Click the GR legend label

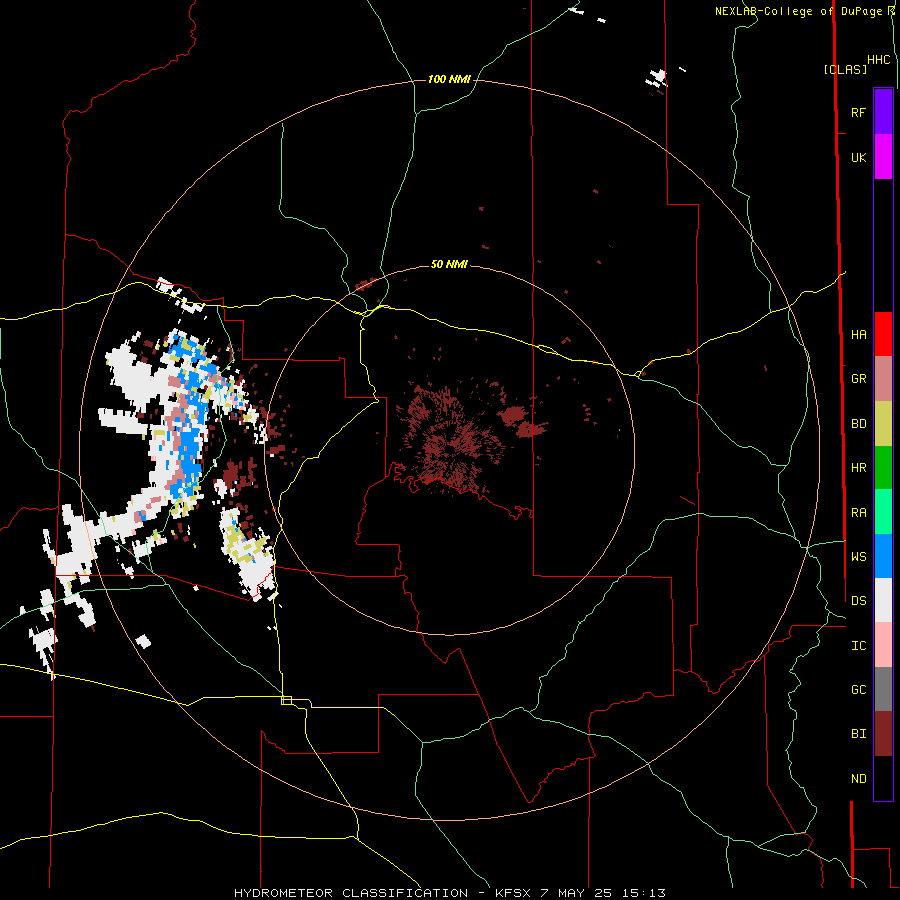coord(858,379)
